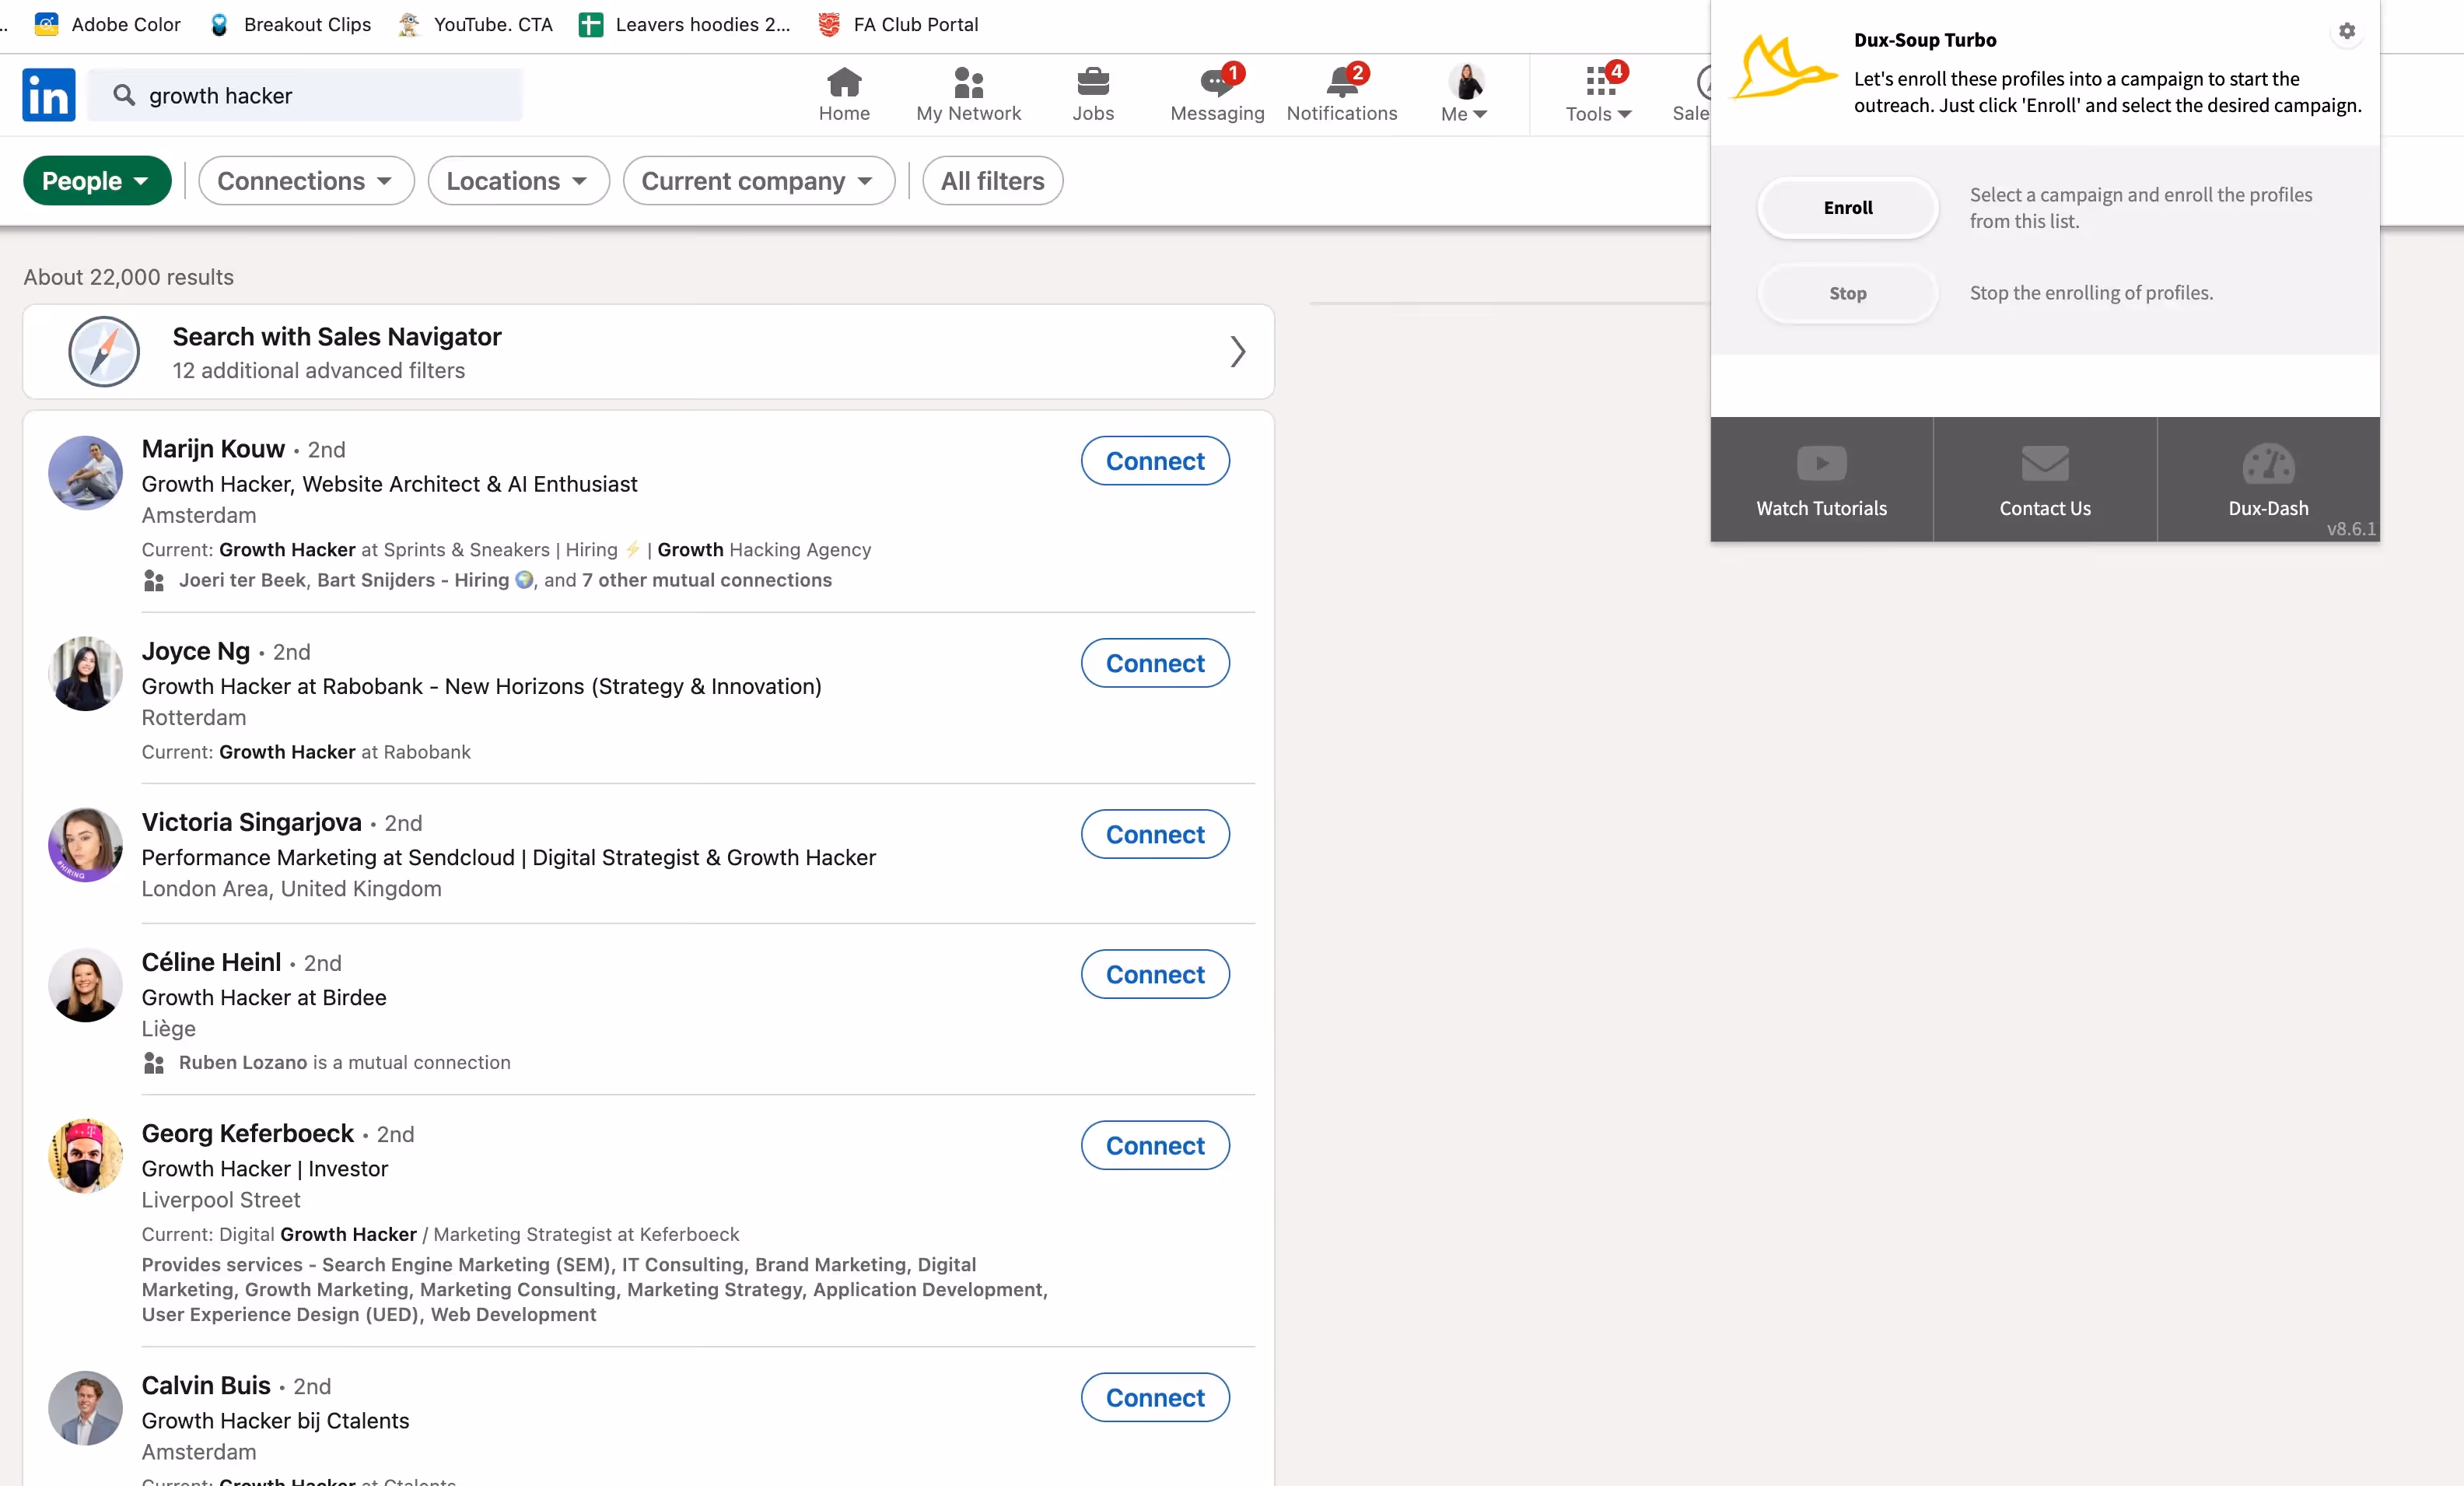The width and height of the screenshot is (2464, 1486).
Task: Click the LinkedIn logo icon
Action: (49, 95)
